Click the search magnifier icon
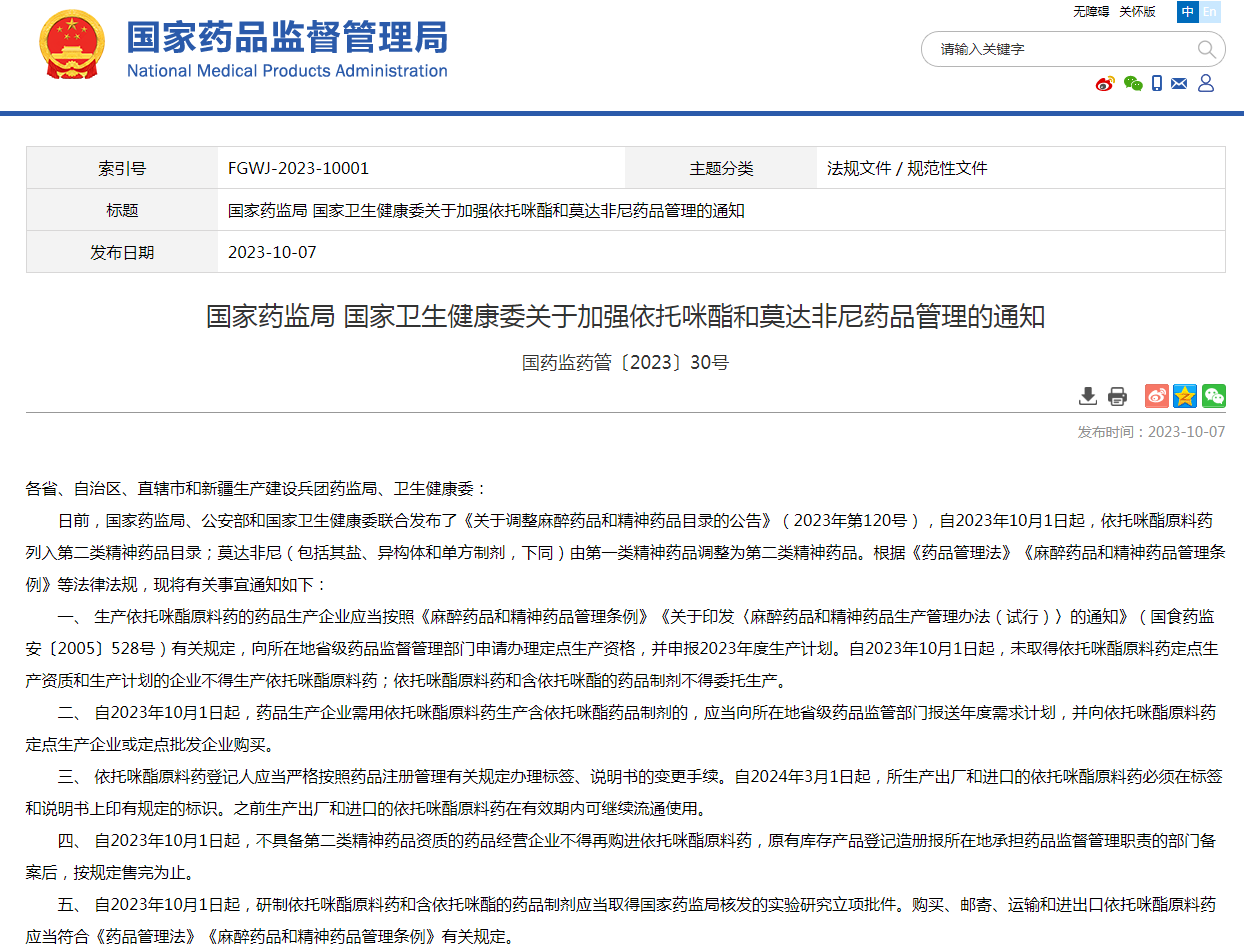1244x950 pixels. 1207,49
